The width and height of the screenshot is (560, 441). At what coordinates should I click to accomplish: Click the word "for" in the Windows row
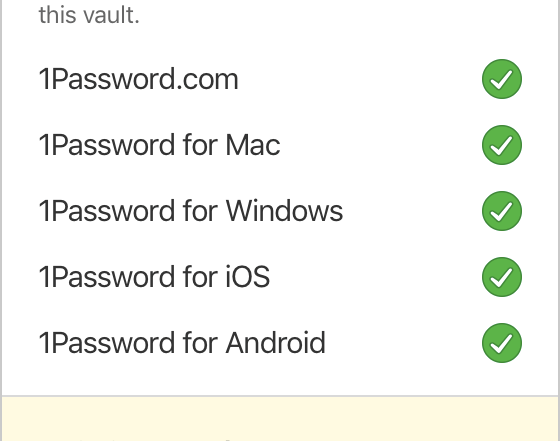pos(200,211)
